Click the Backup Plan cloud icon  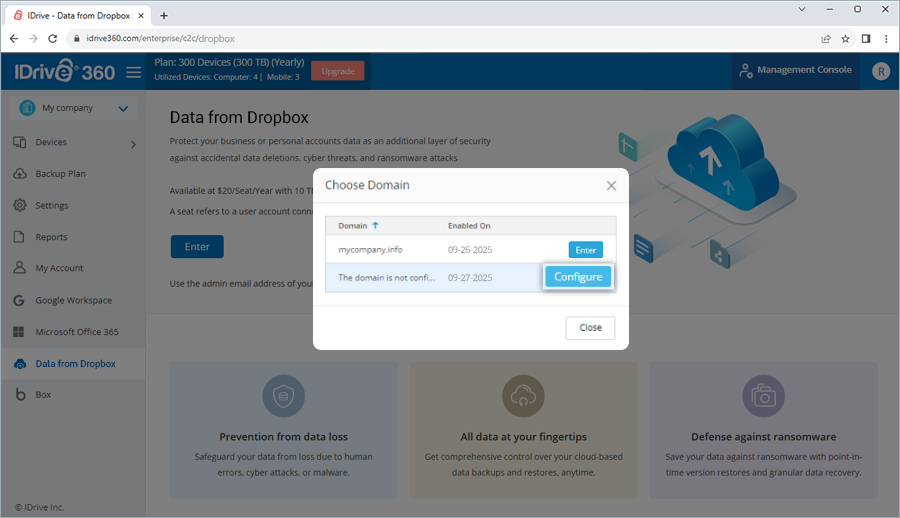click(x=20, y=173)
